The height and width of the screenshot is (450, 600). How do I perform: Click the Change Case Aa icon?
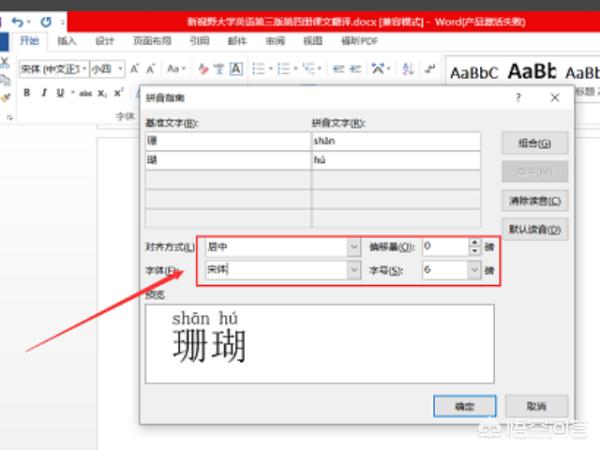click(x=176, y=69)
